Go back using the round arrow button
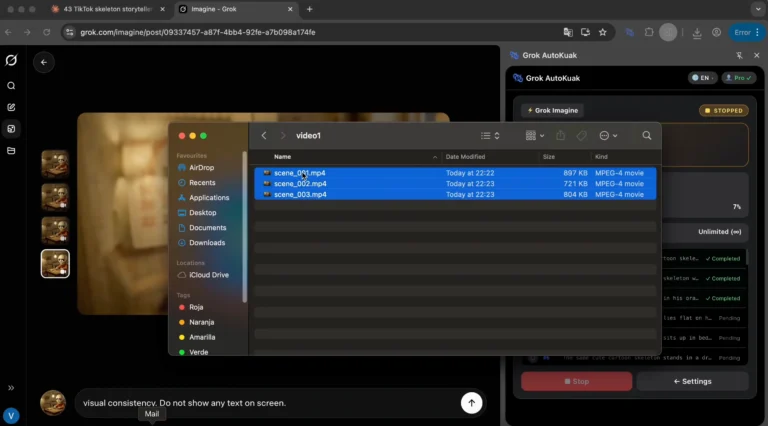Viewport: 768px width, 426px height. click(x=44, y=62)
